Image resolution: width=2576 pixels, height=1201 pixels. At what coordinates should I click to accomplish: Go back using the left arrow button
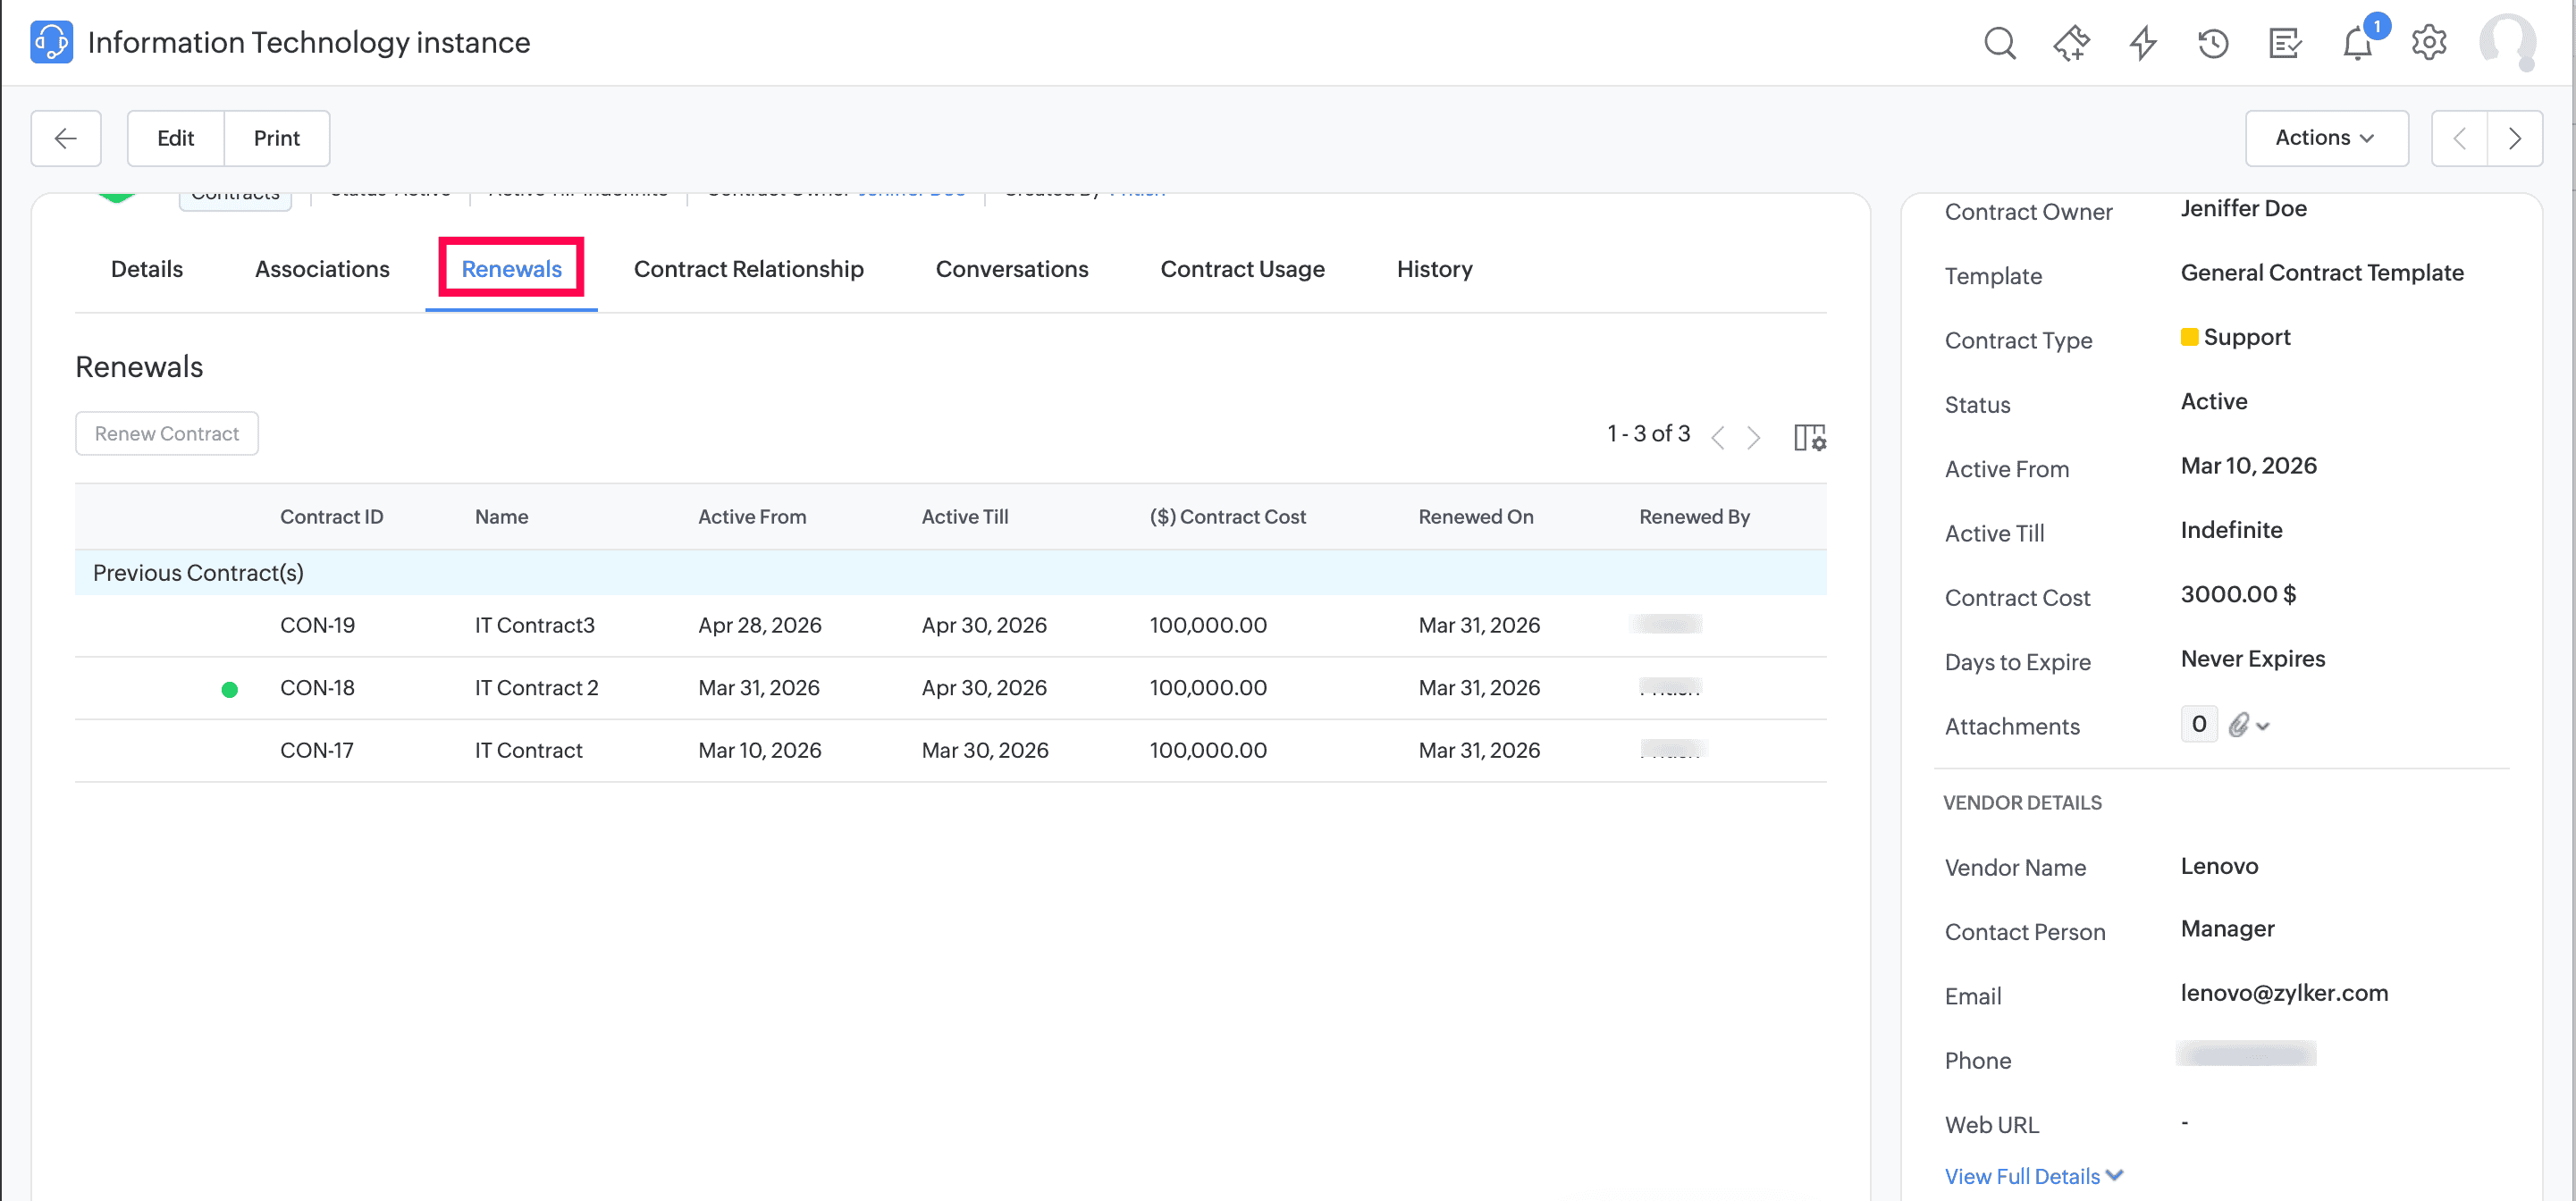pos(66,138)
